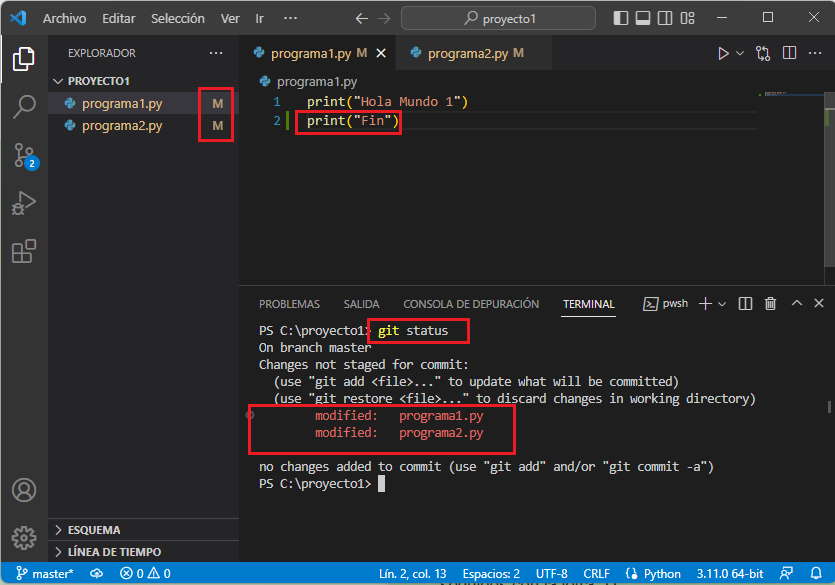Open the Editar menu
Screen dimensions: 835x585
118,19
